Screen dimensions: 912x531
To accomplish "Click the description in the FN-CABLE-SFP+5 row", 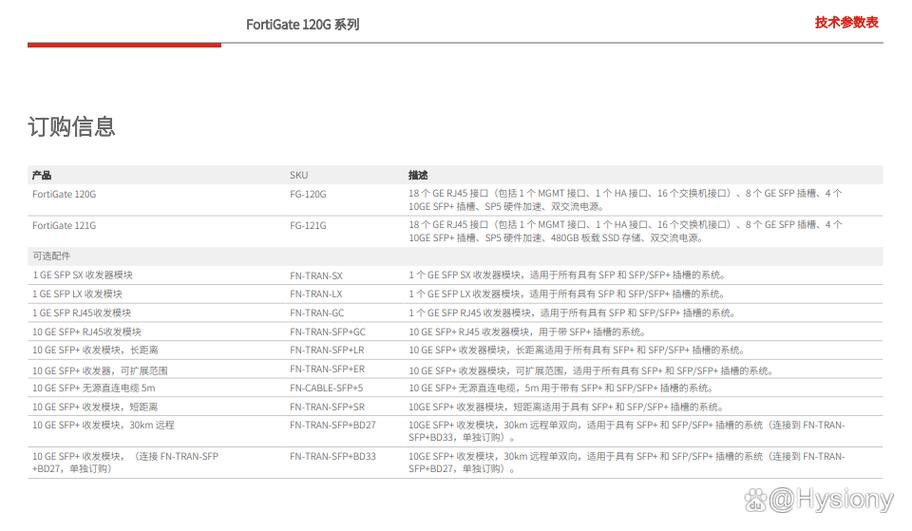I will tap(561, 388).
